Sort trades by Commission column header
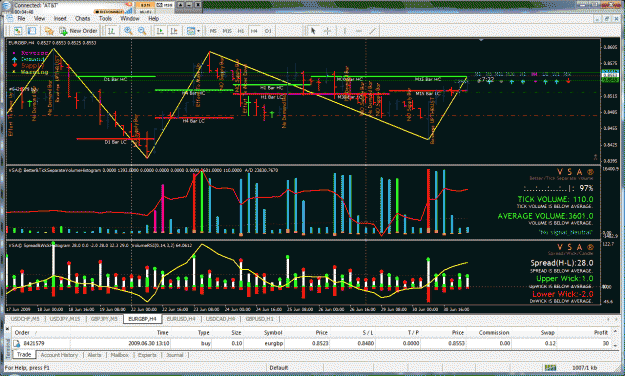Image resolution: width=625 pixels, height=376 pixels. tap(494, 333)
